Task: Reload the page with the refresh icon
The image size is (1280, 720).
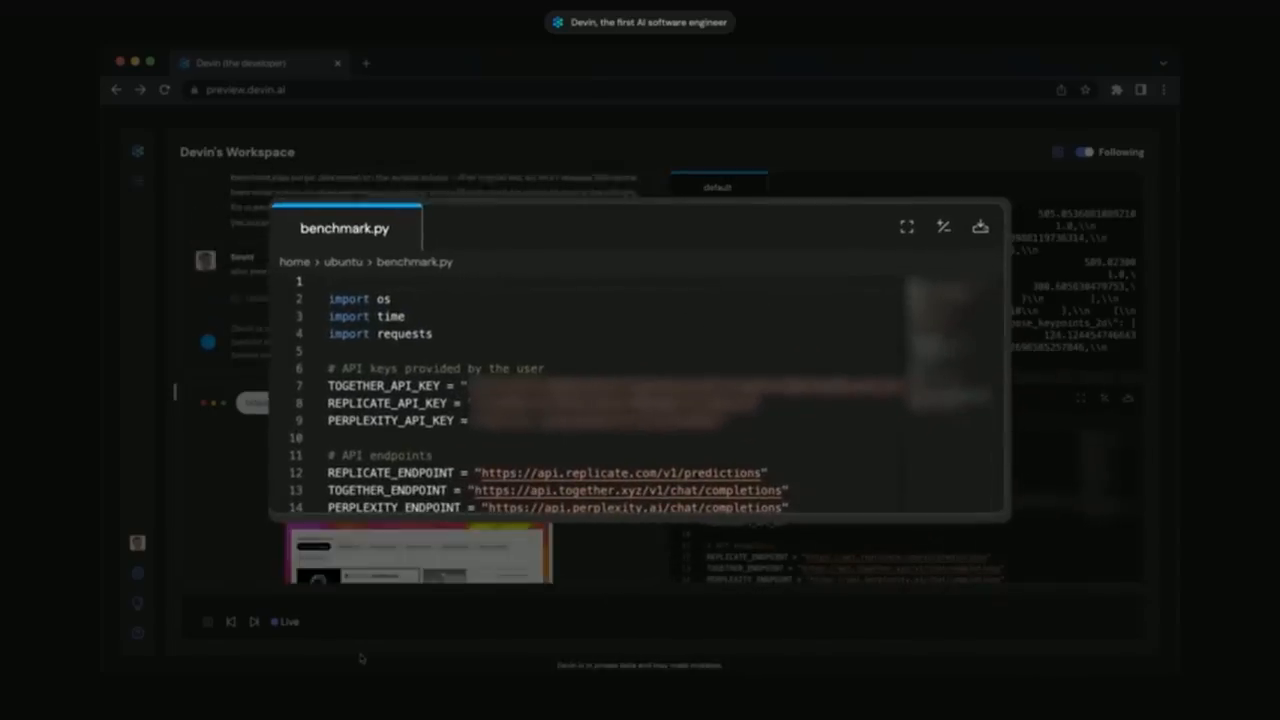Action: pyautogui.click(x=164, y=90)
